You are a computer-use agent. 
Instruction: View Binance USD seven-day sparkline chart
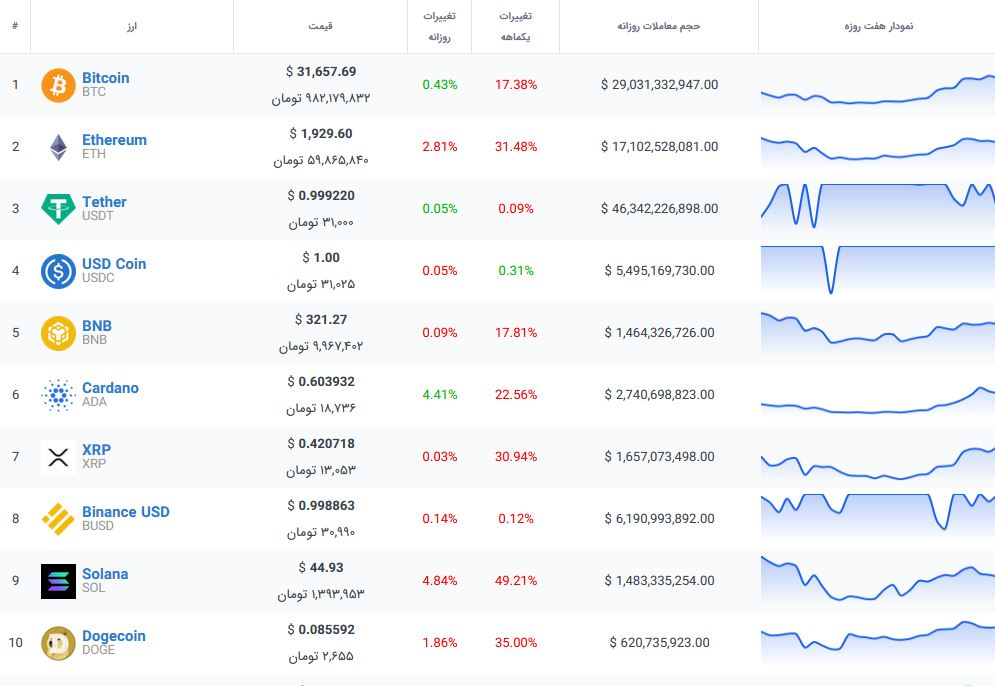click(878, 515)
